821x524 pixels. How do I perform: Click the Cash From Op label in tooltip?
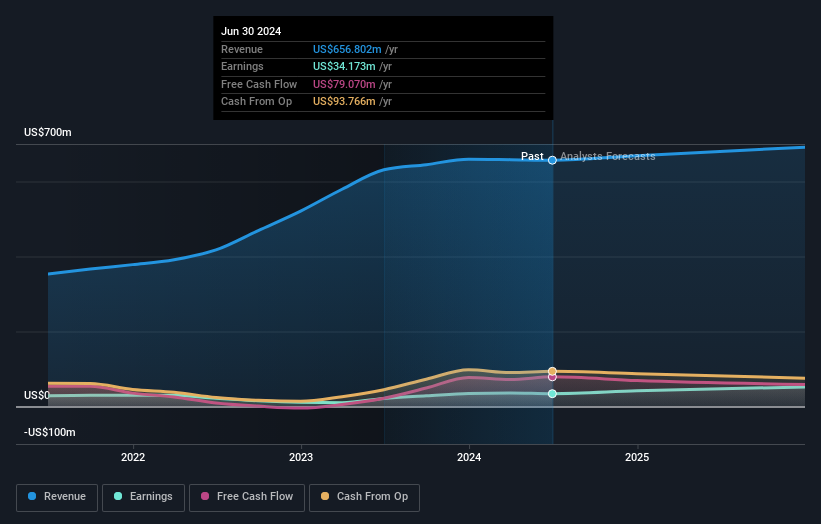257,102
